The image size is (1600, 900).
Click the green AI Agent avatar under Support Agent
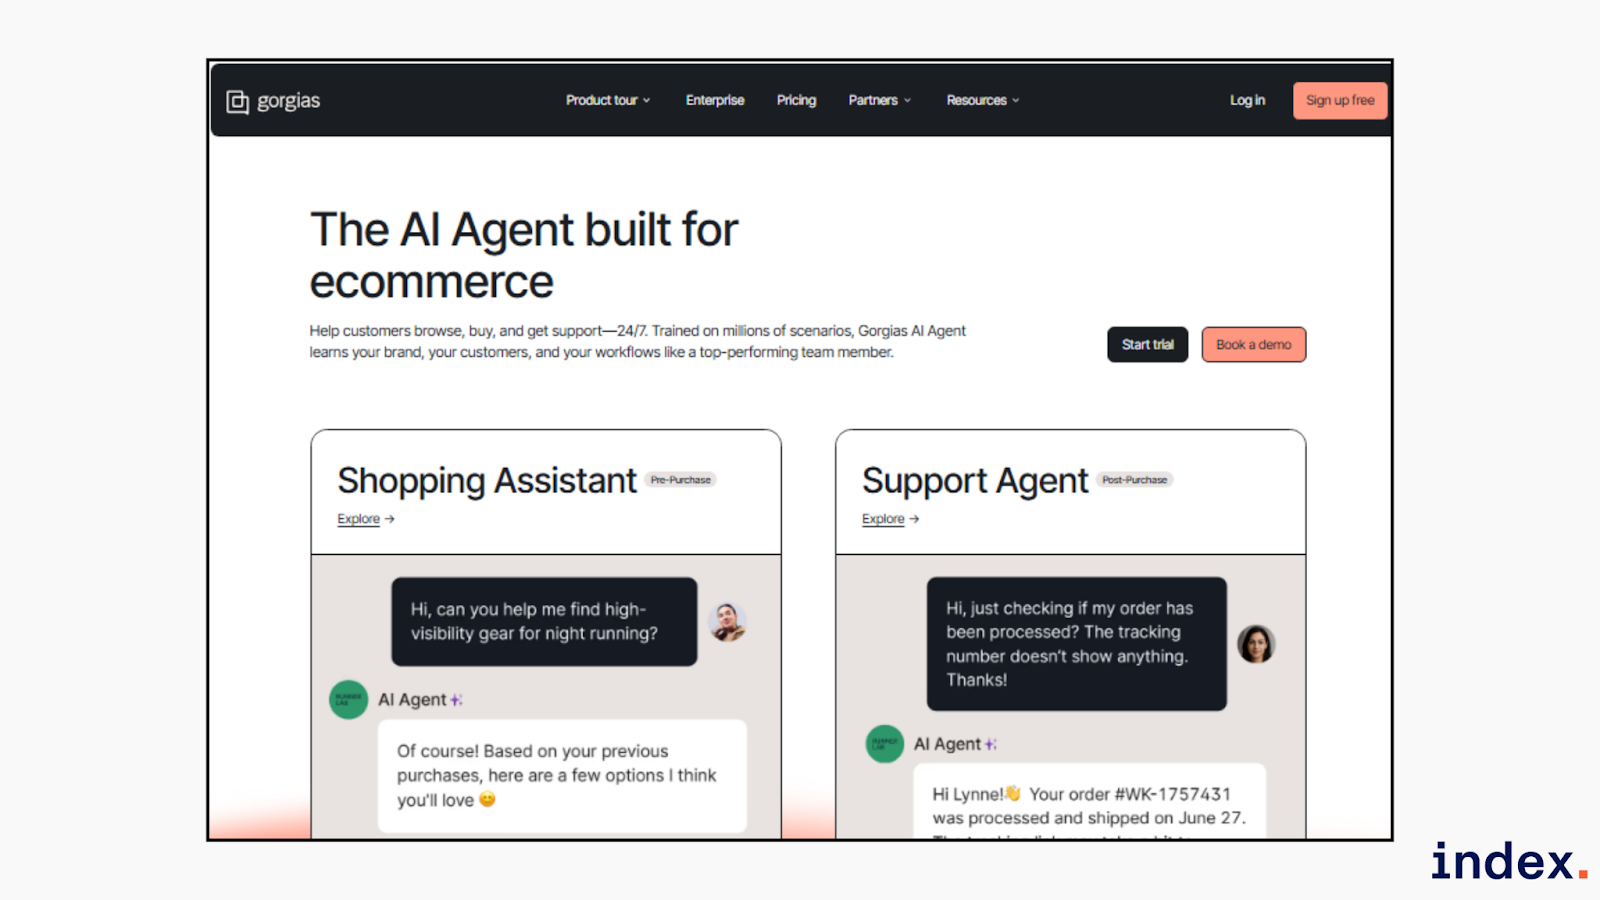click(884, 744)
